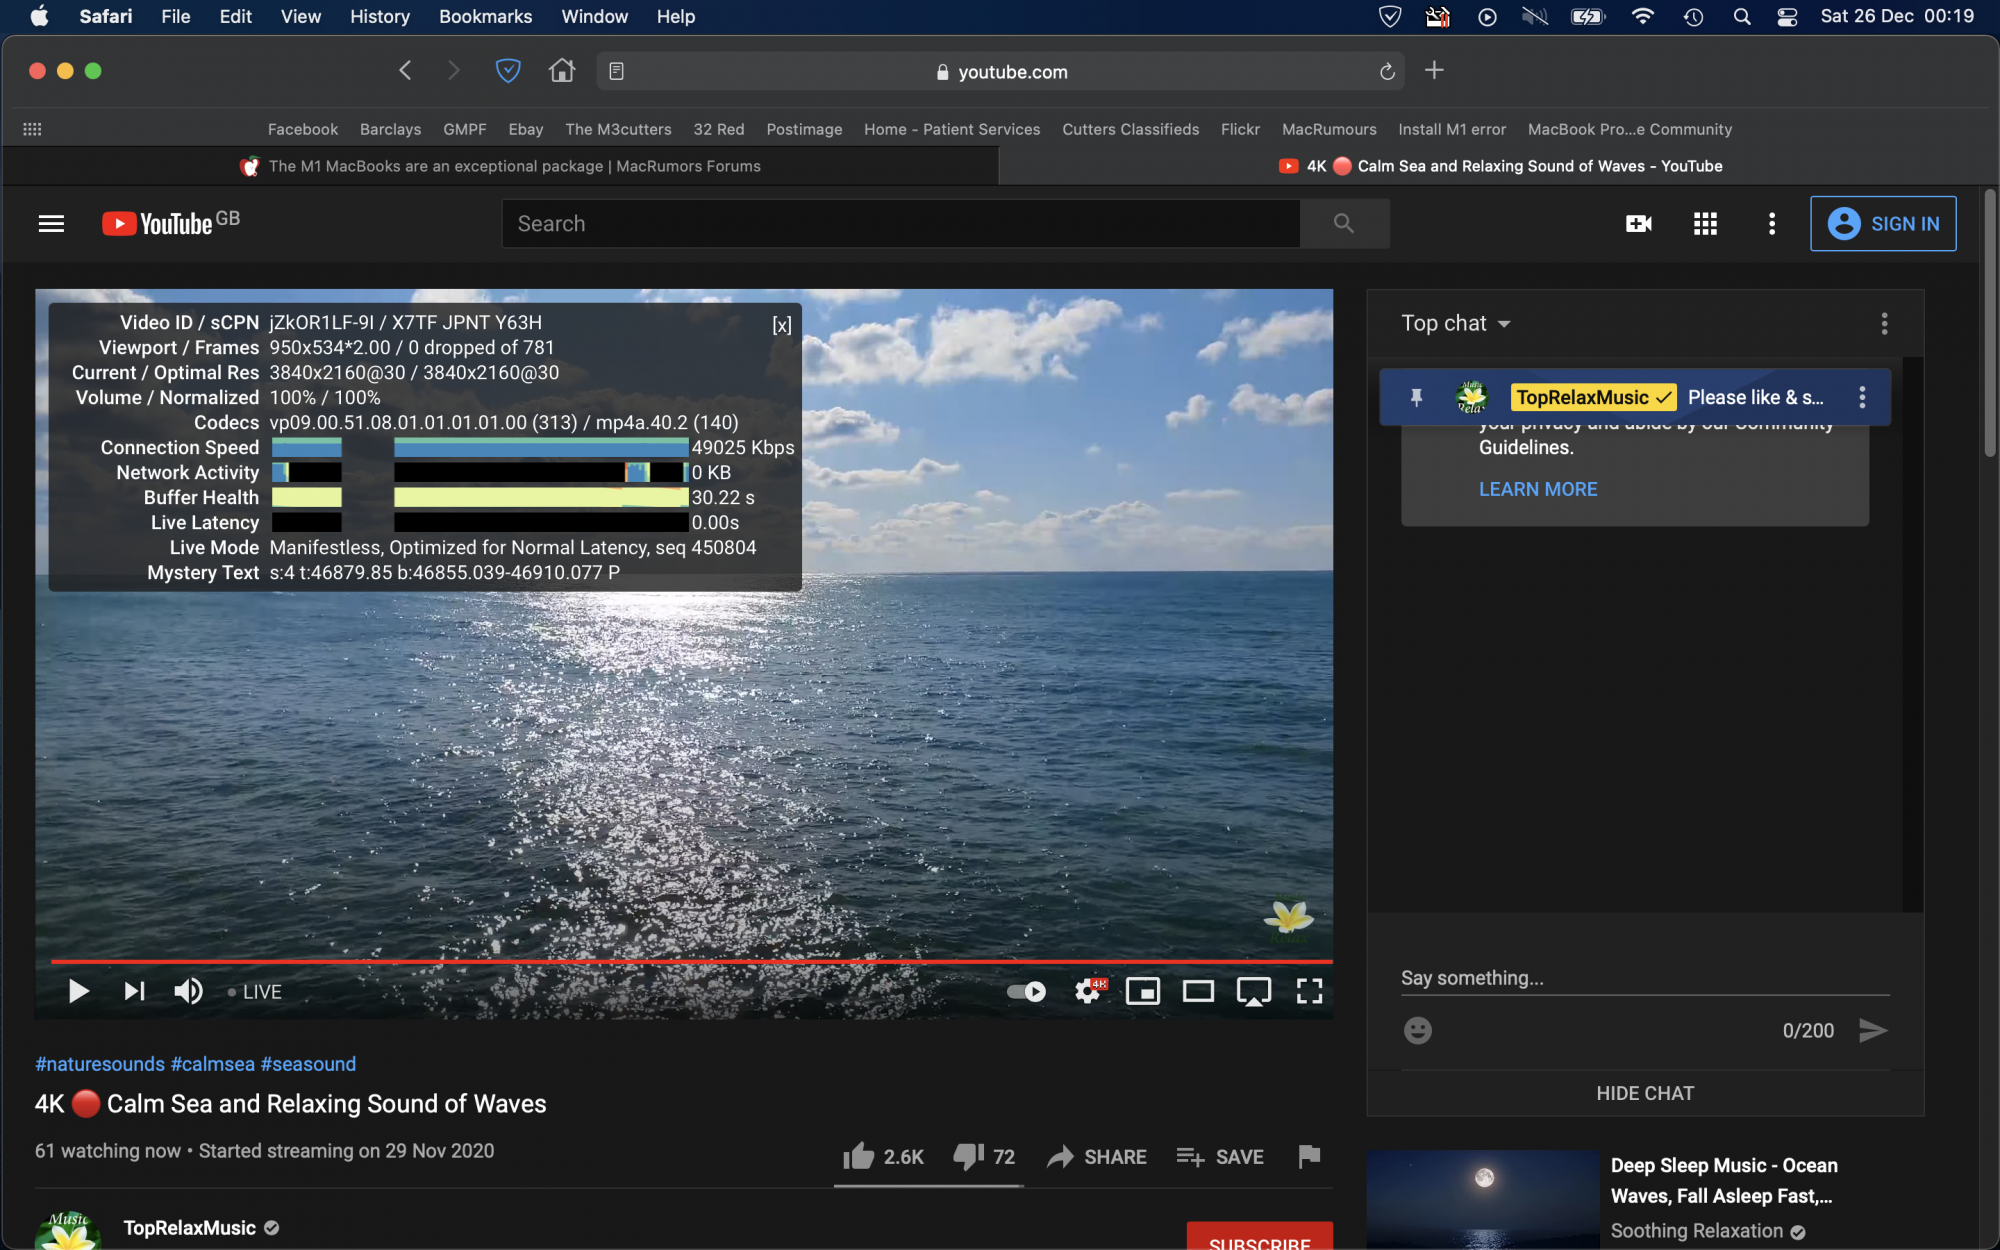2000x1250 pixels.
Task: Click the LEARN MORE link in chat
Action: pos(1538,489)
